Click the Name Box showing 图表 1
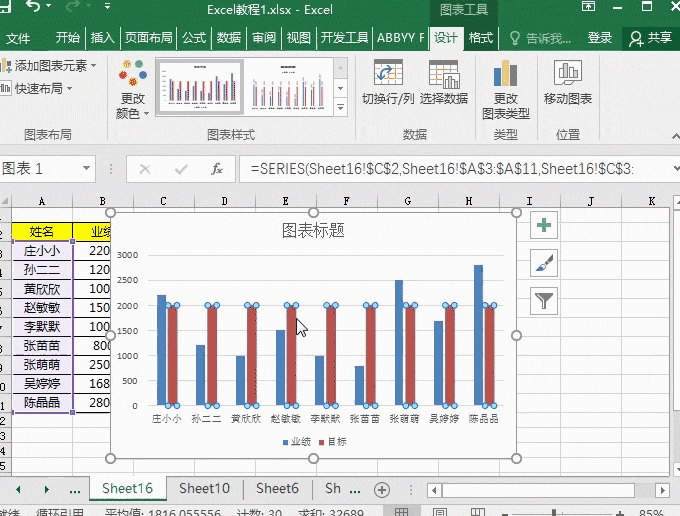Screen dimensions: 680x516 39,168
